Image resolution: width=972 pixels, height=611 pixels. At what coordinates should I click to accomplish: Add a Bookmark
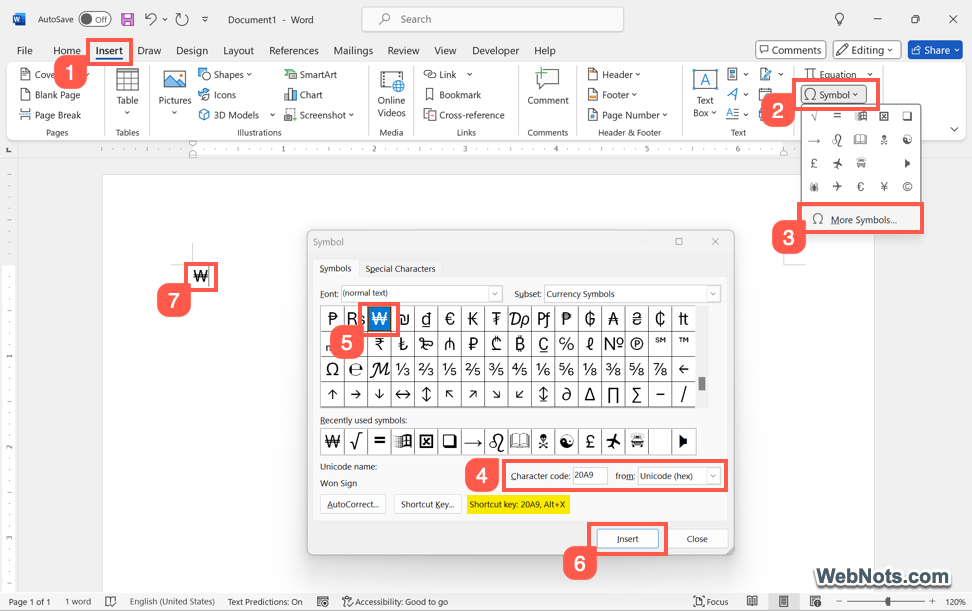point(453,95)
